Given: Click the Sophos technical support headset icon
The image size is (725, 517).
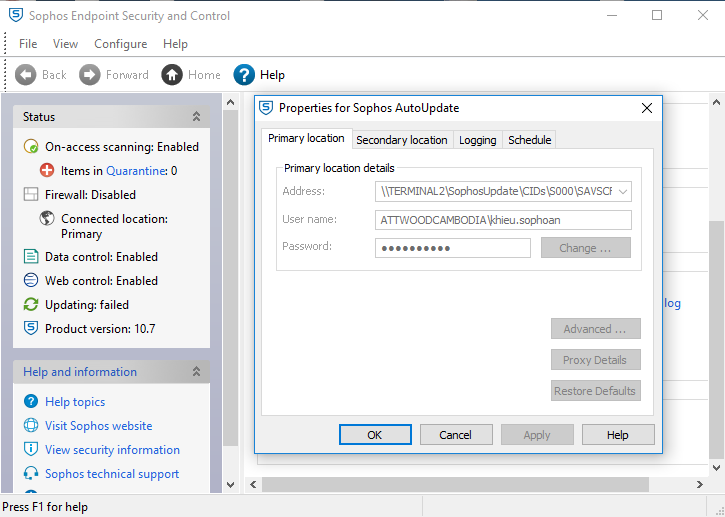Looking at the screenshot, I should coord(31,474).
